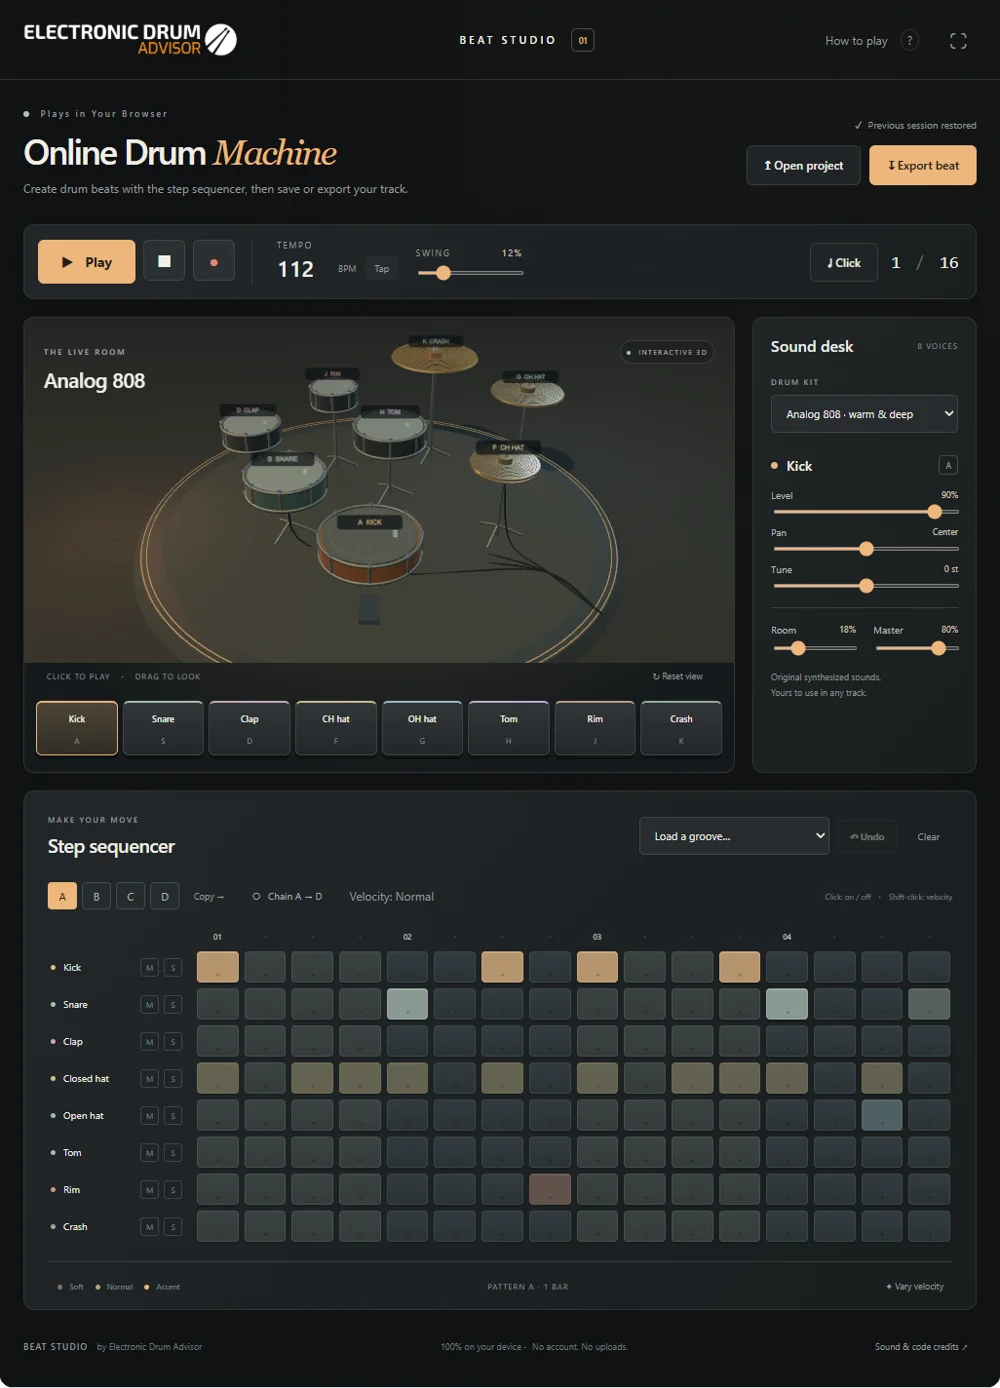Toggle the active Open hat step
This screenshot has height=1388, width=1000.
pos(882,1115)
